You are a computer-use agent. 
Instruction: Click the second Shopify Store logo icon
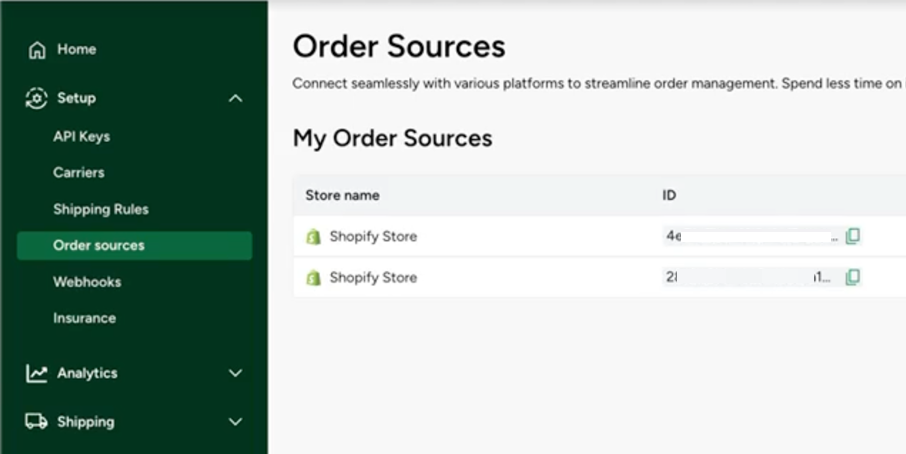tap(313, 278)
